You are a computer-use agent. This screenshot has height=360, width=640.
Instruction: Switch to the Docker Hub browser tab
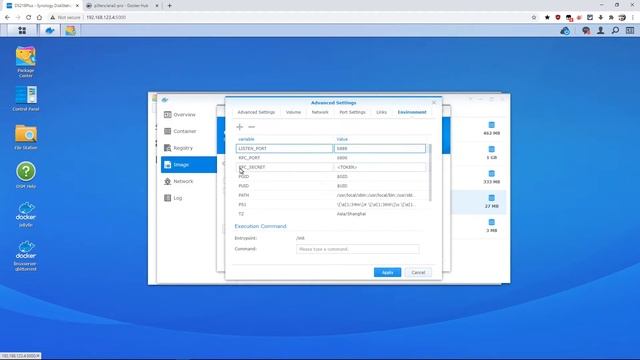click(121, 6)
